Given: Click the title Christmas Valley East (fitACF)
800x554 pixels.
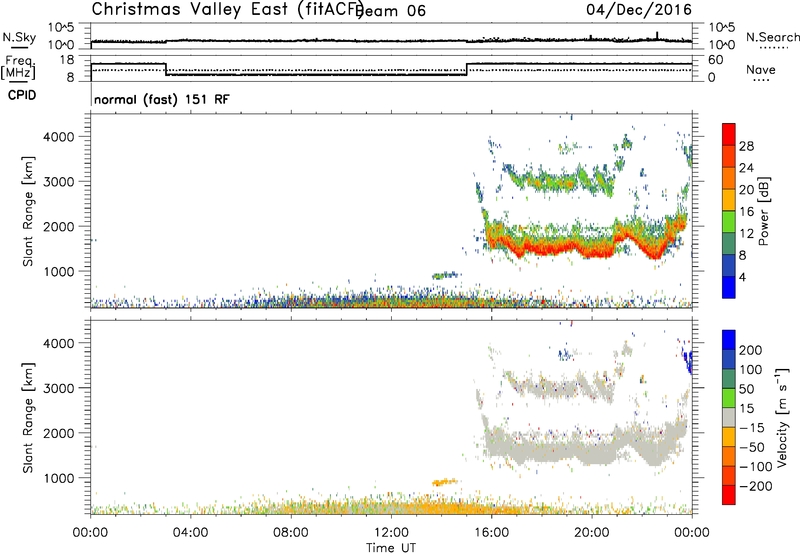Looking at the screenshot, I should pos(227,10).
